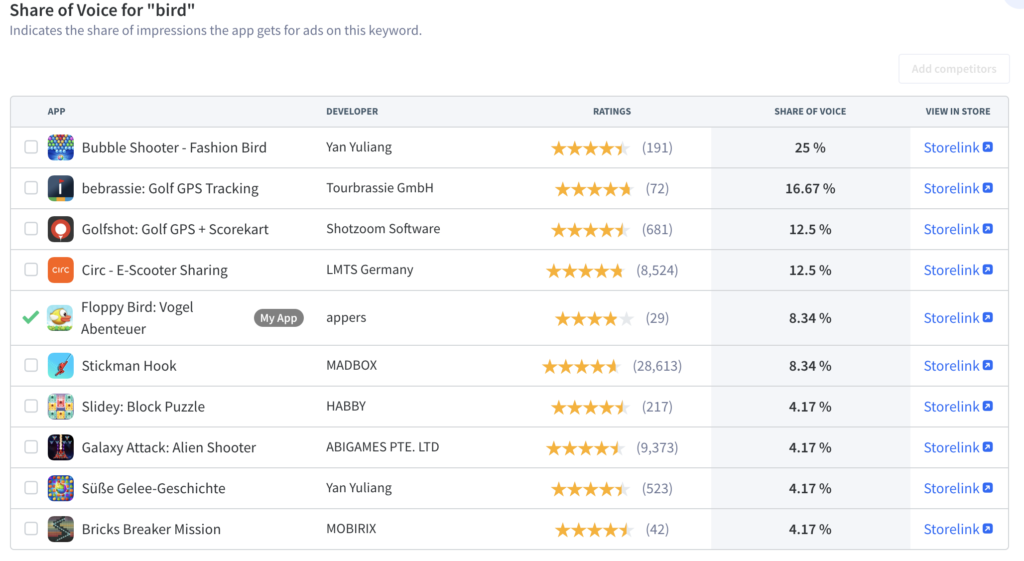Click the star rating of Galaxy Attack

coord(585,448)
